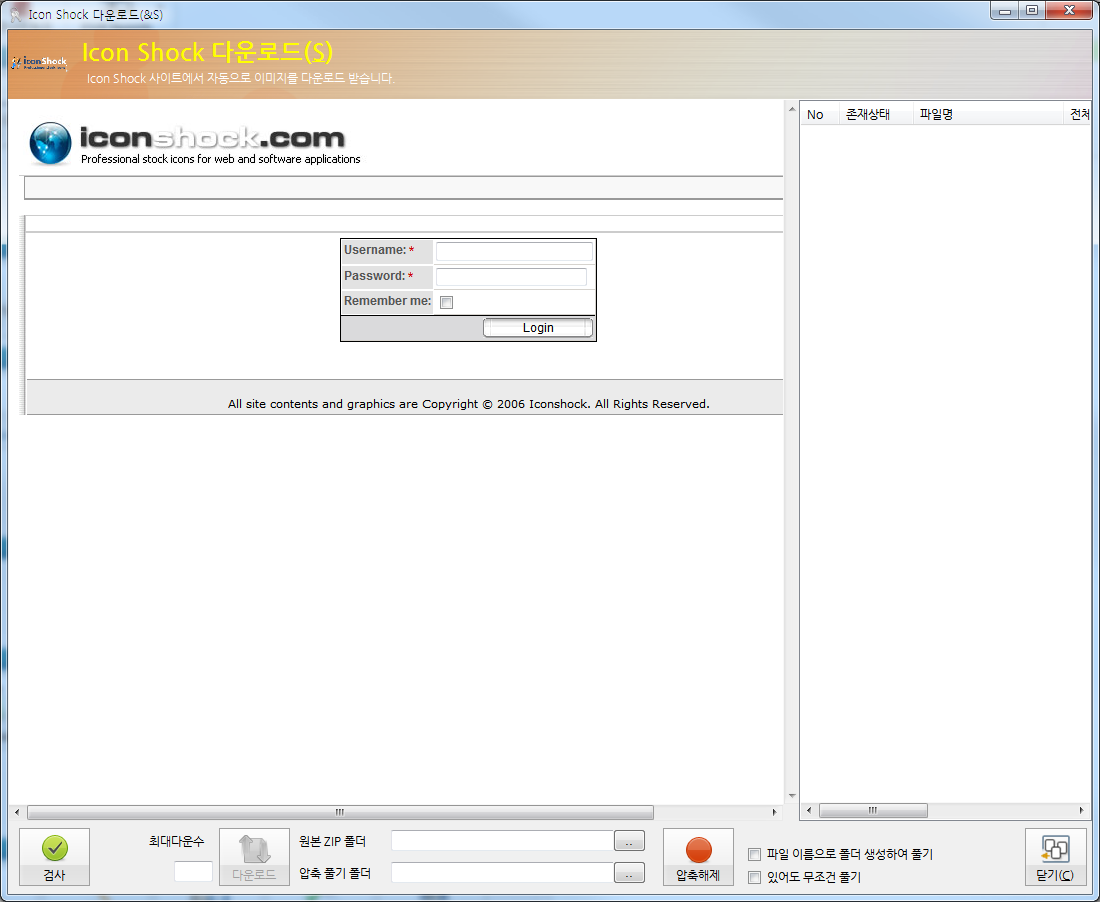Focus the Password input field
This screenshot has width=1100, height=902.
511,276
